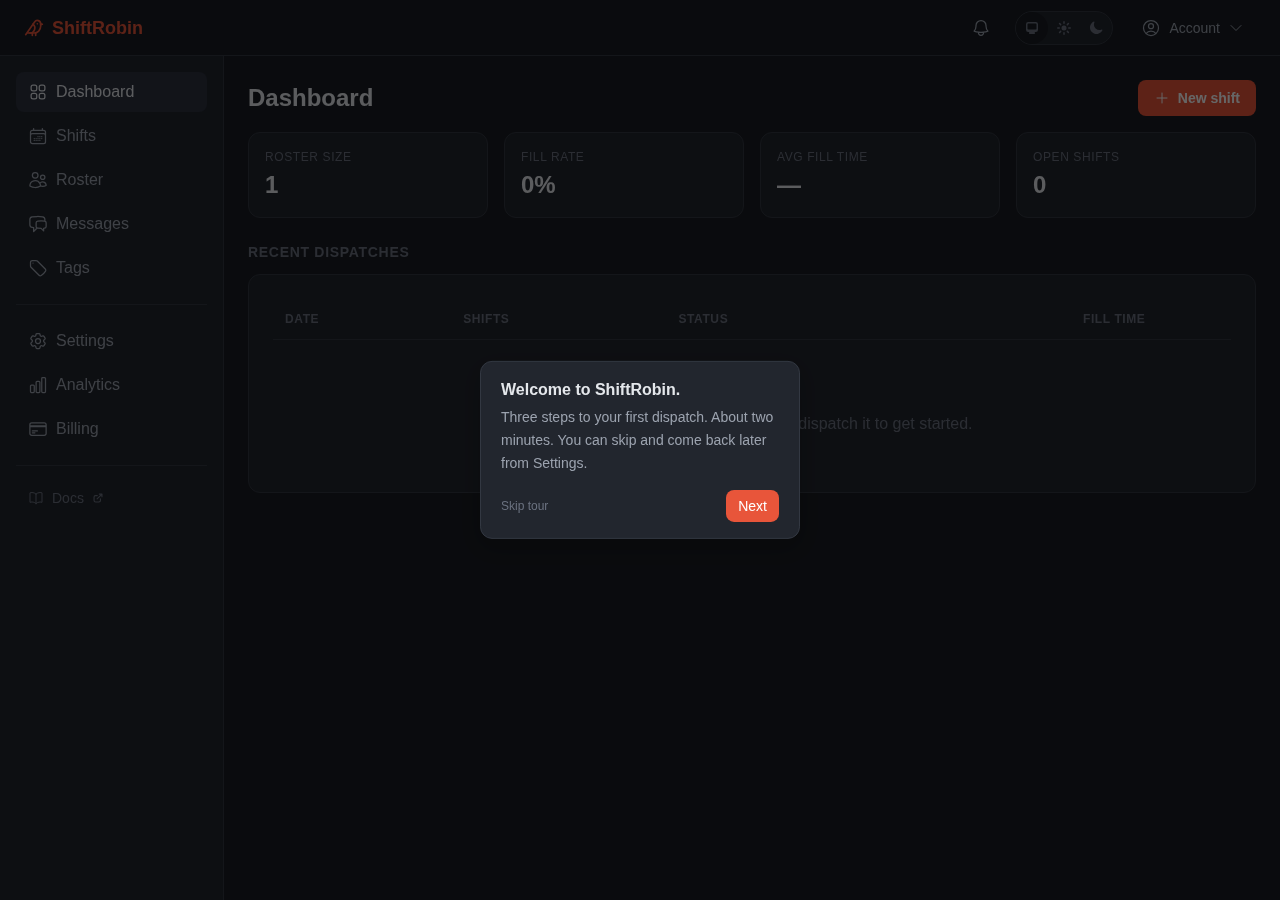Skip the onboarding tour
Screen dimensions: 1280x900
point(524,506)
